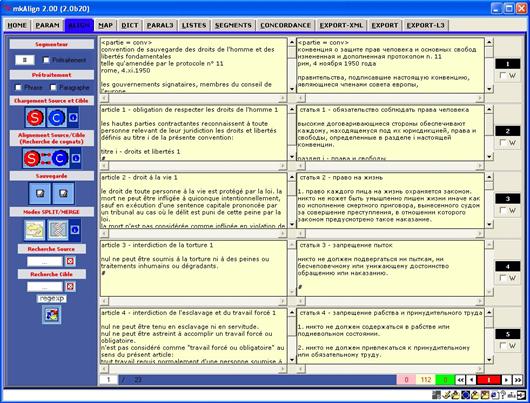The height and width of the screenshot is (403, 530).
Task: Click the pink counter box showing 0
Action: (406, 380)
